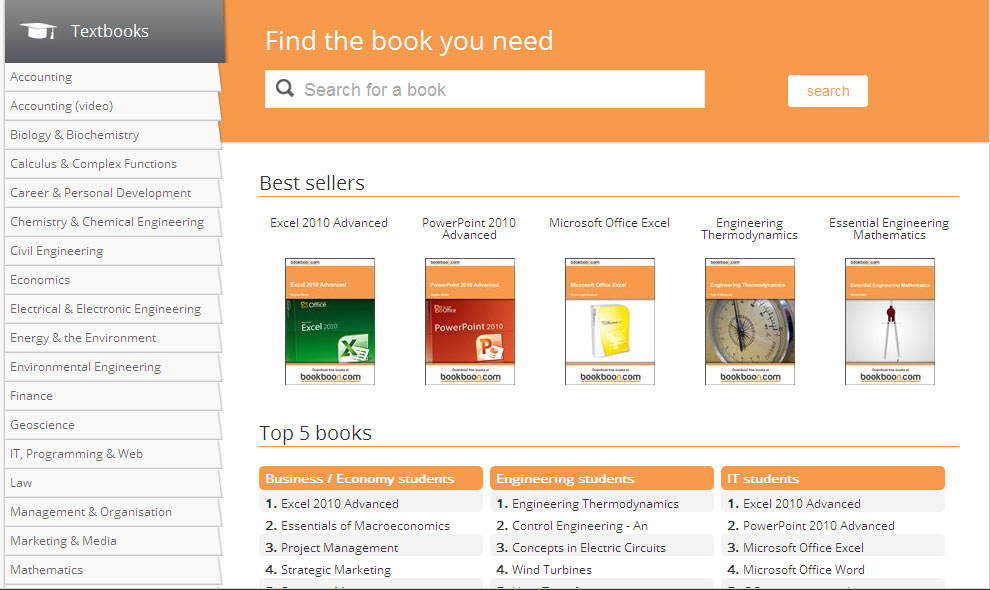Open Energy & the Environment category
Image resolution: width=990 pixels, height=590 pixels.
pyautogui.click(x=112, y=339)
